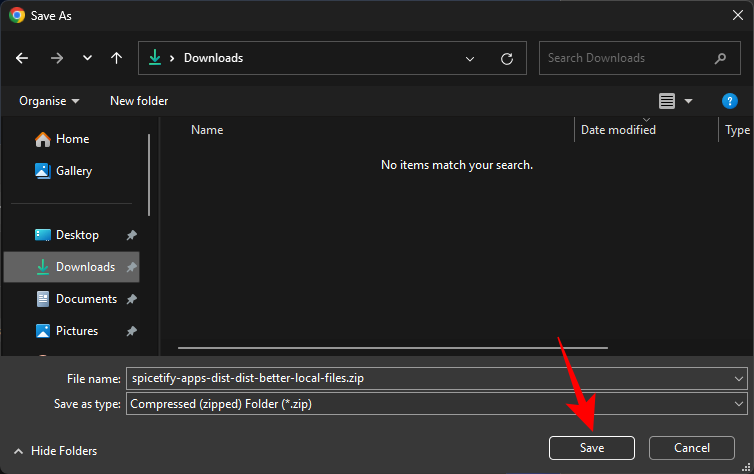Open the Save as type dropdown
754x474 pixels.
coord(739,404)
